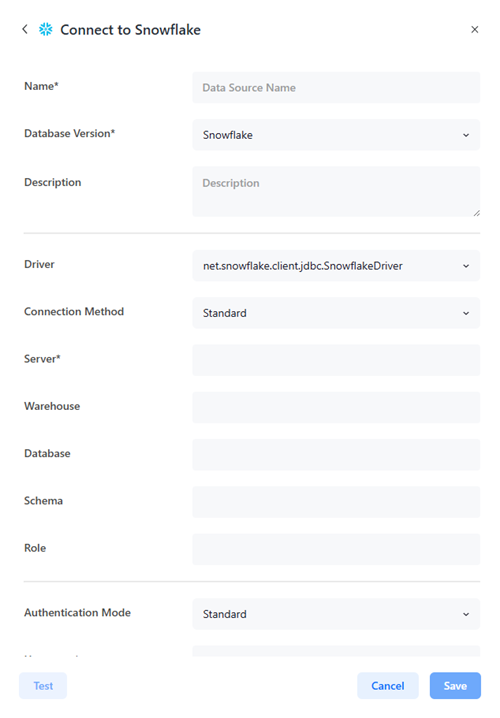
Task: Open the Database Version dropdown
Action: pos(336,135)
